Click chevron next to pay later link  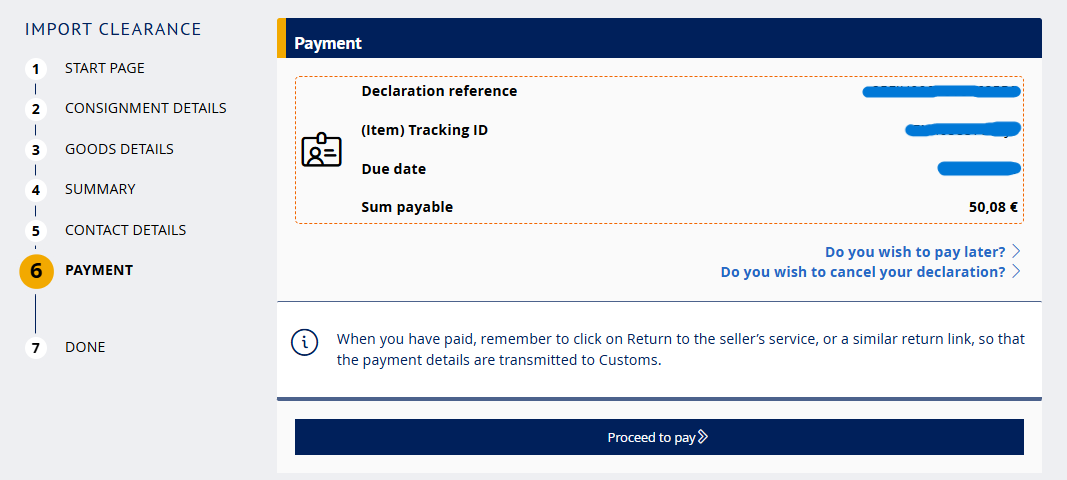point(1016,251)
